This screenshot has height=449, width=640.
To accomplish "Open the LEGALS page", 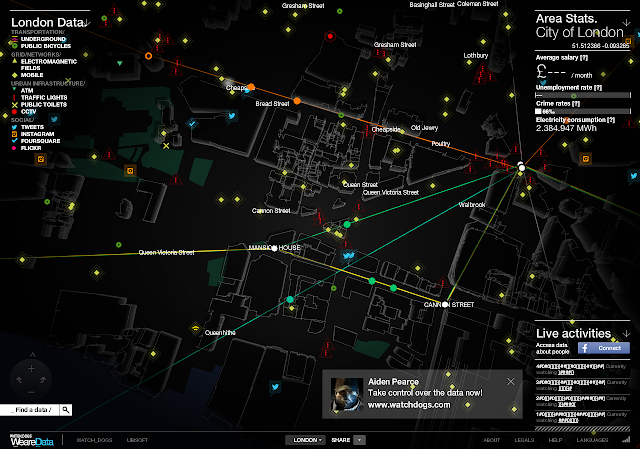I will pyautogui.click(x=524, y=440).
